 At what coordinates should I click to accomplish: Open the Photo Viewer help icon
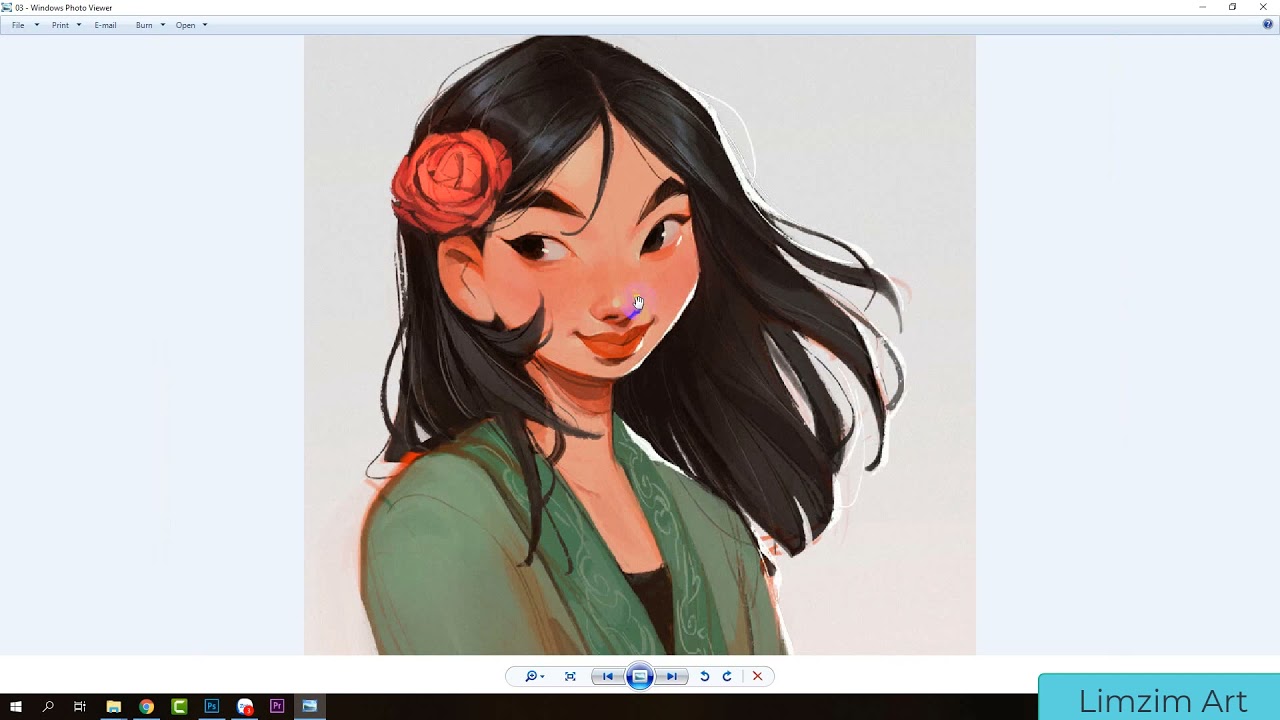(1268, 25)
